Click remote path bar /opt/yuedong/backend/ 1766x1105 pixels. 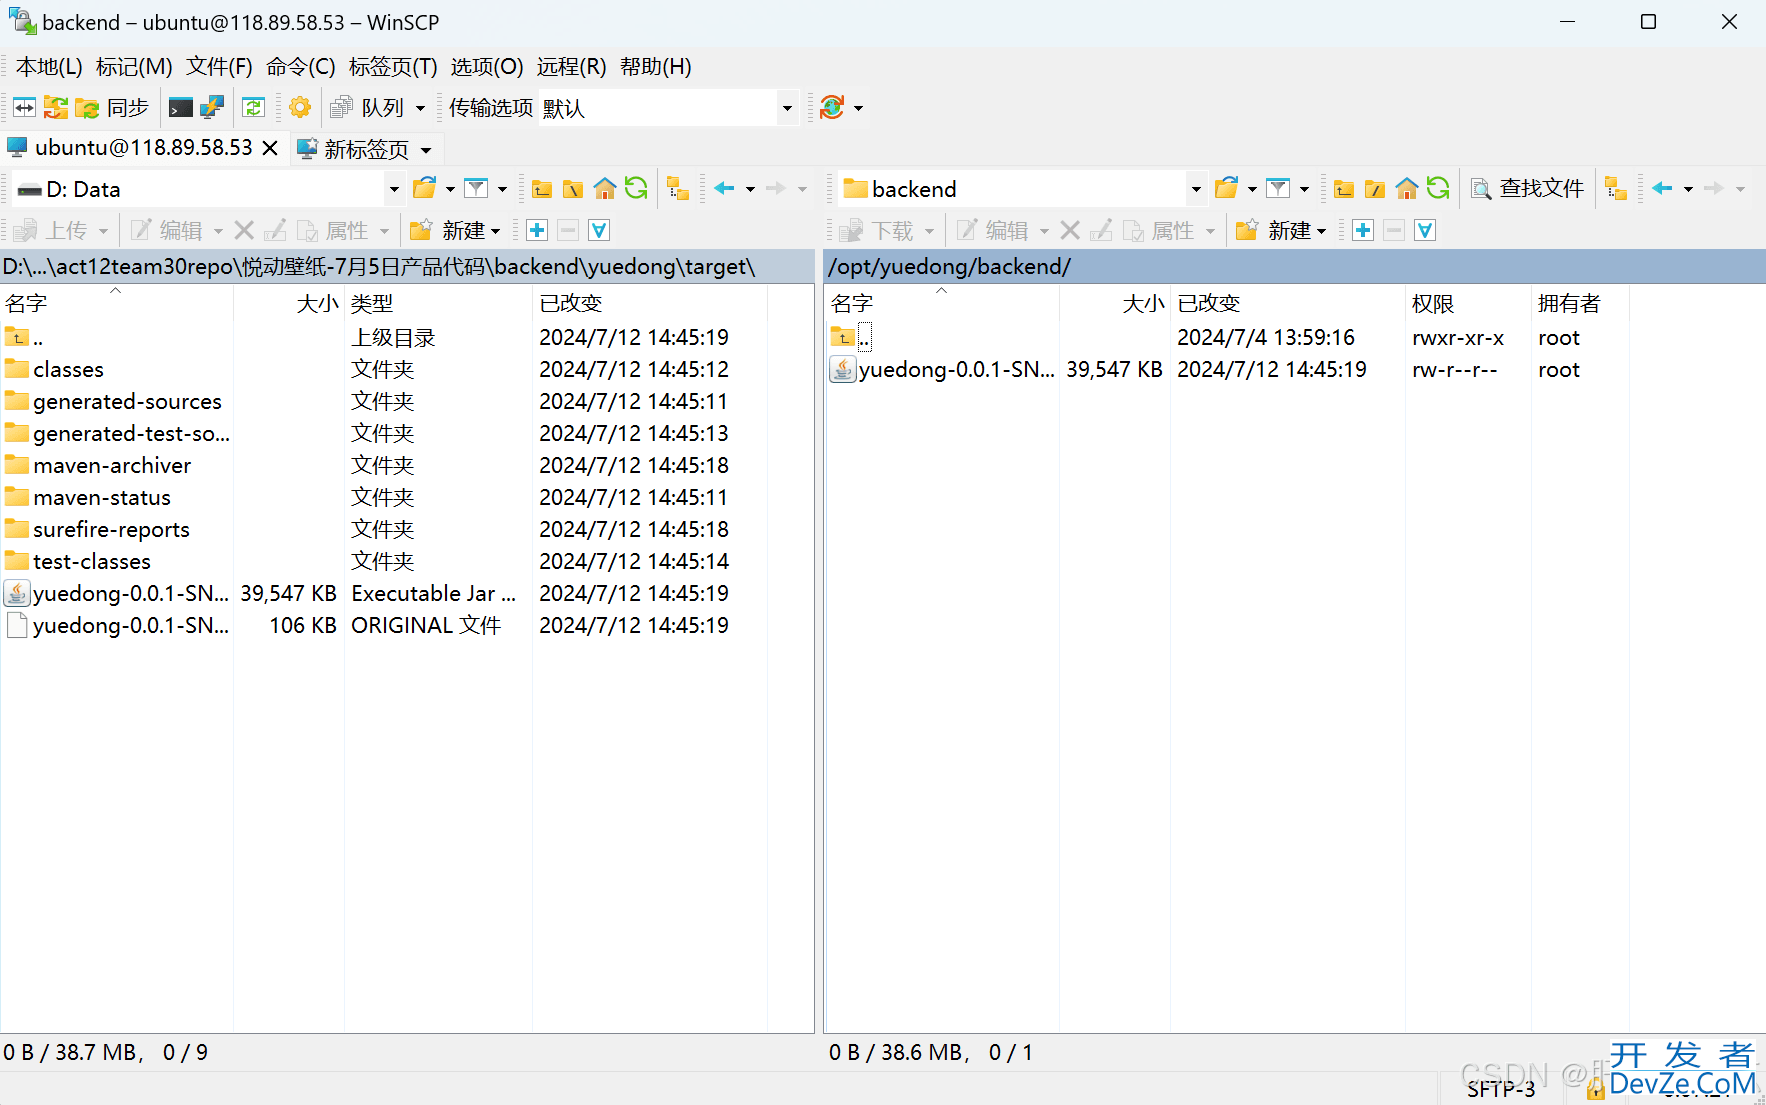1294,267
